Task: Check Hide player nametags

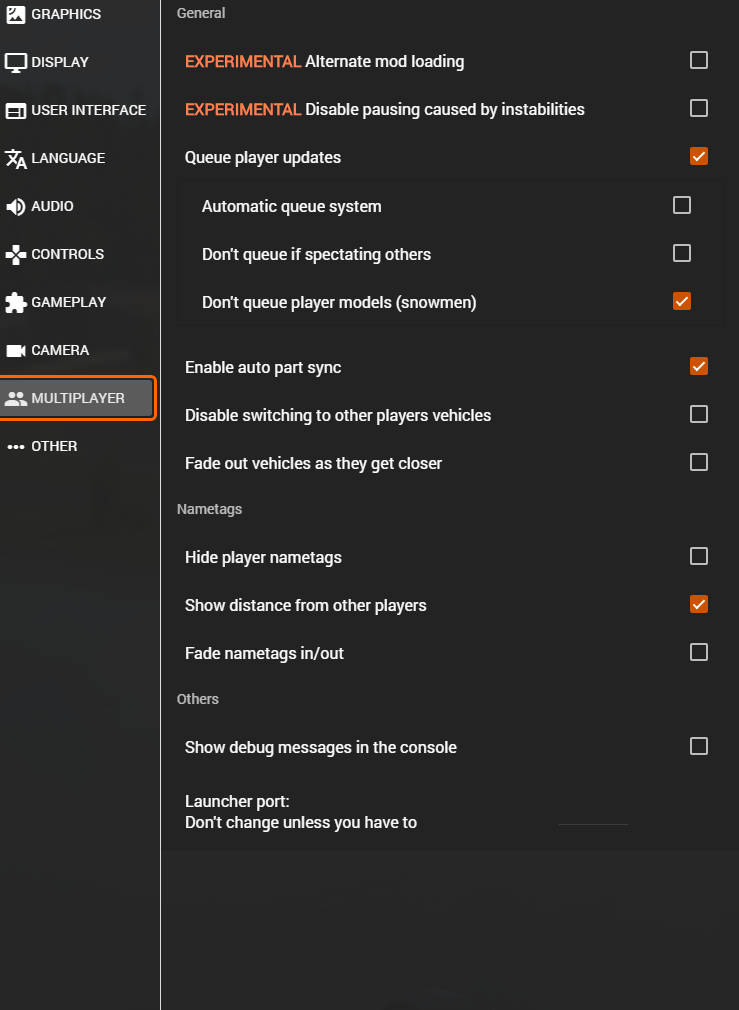Action: click(x=698, y=556)
